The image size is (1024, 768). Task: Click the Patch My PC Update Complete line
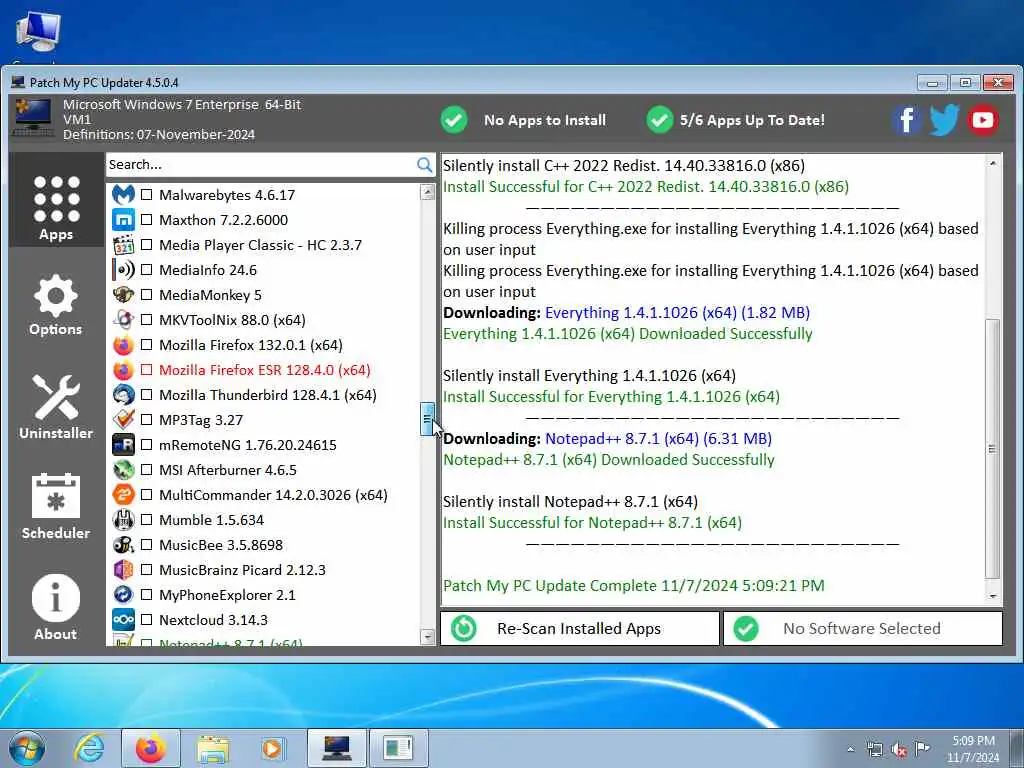633,586
